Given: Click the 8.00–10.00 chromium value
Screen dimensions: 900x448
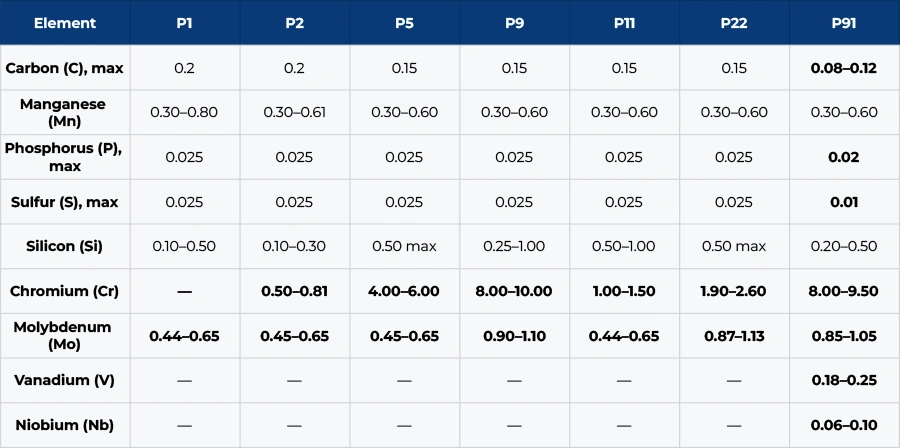Looking at the screenshot, I should [514, 291].
